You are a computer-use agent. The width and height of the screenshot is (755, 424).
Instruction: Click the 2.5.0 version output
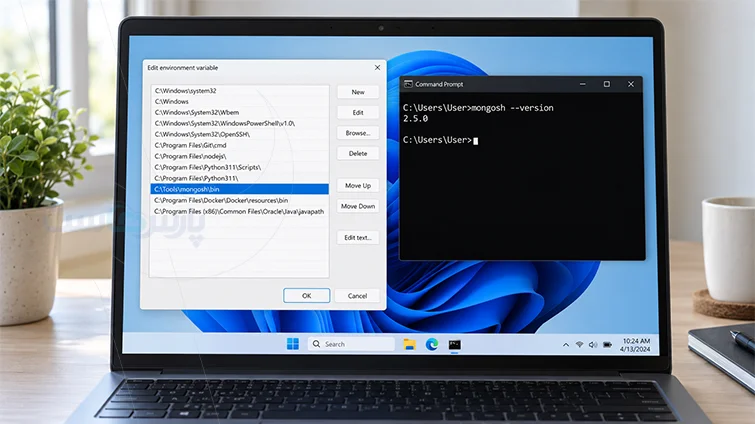point(416,118)
